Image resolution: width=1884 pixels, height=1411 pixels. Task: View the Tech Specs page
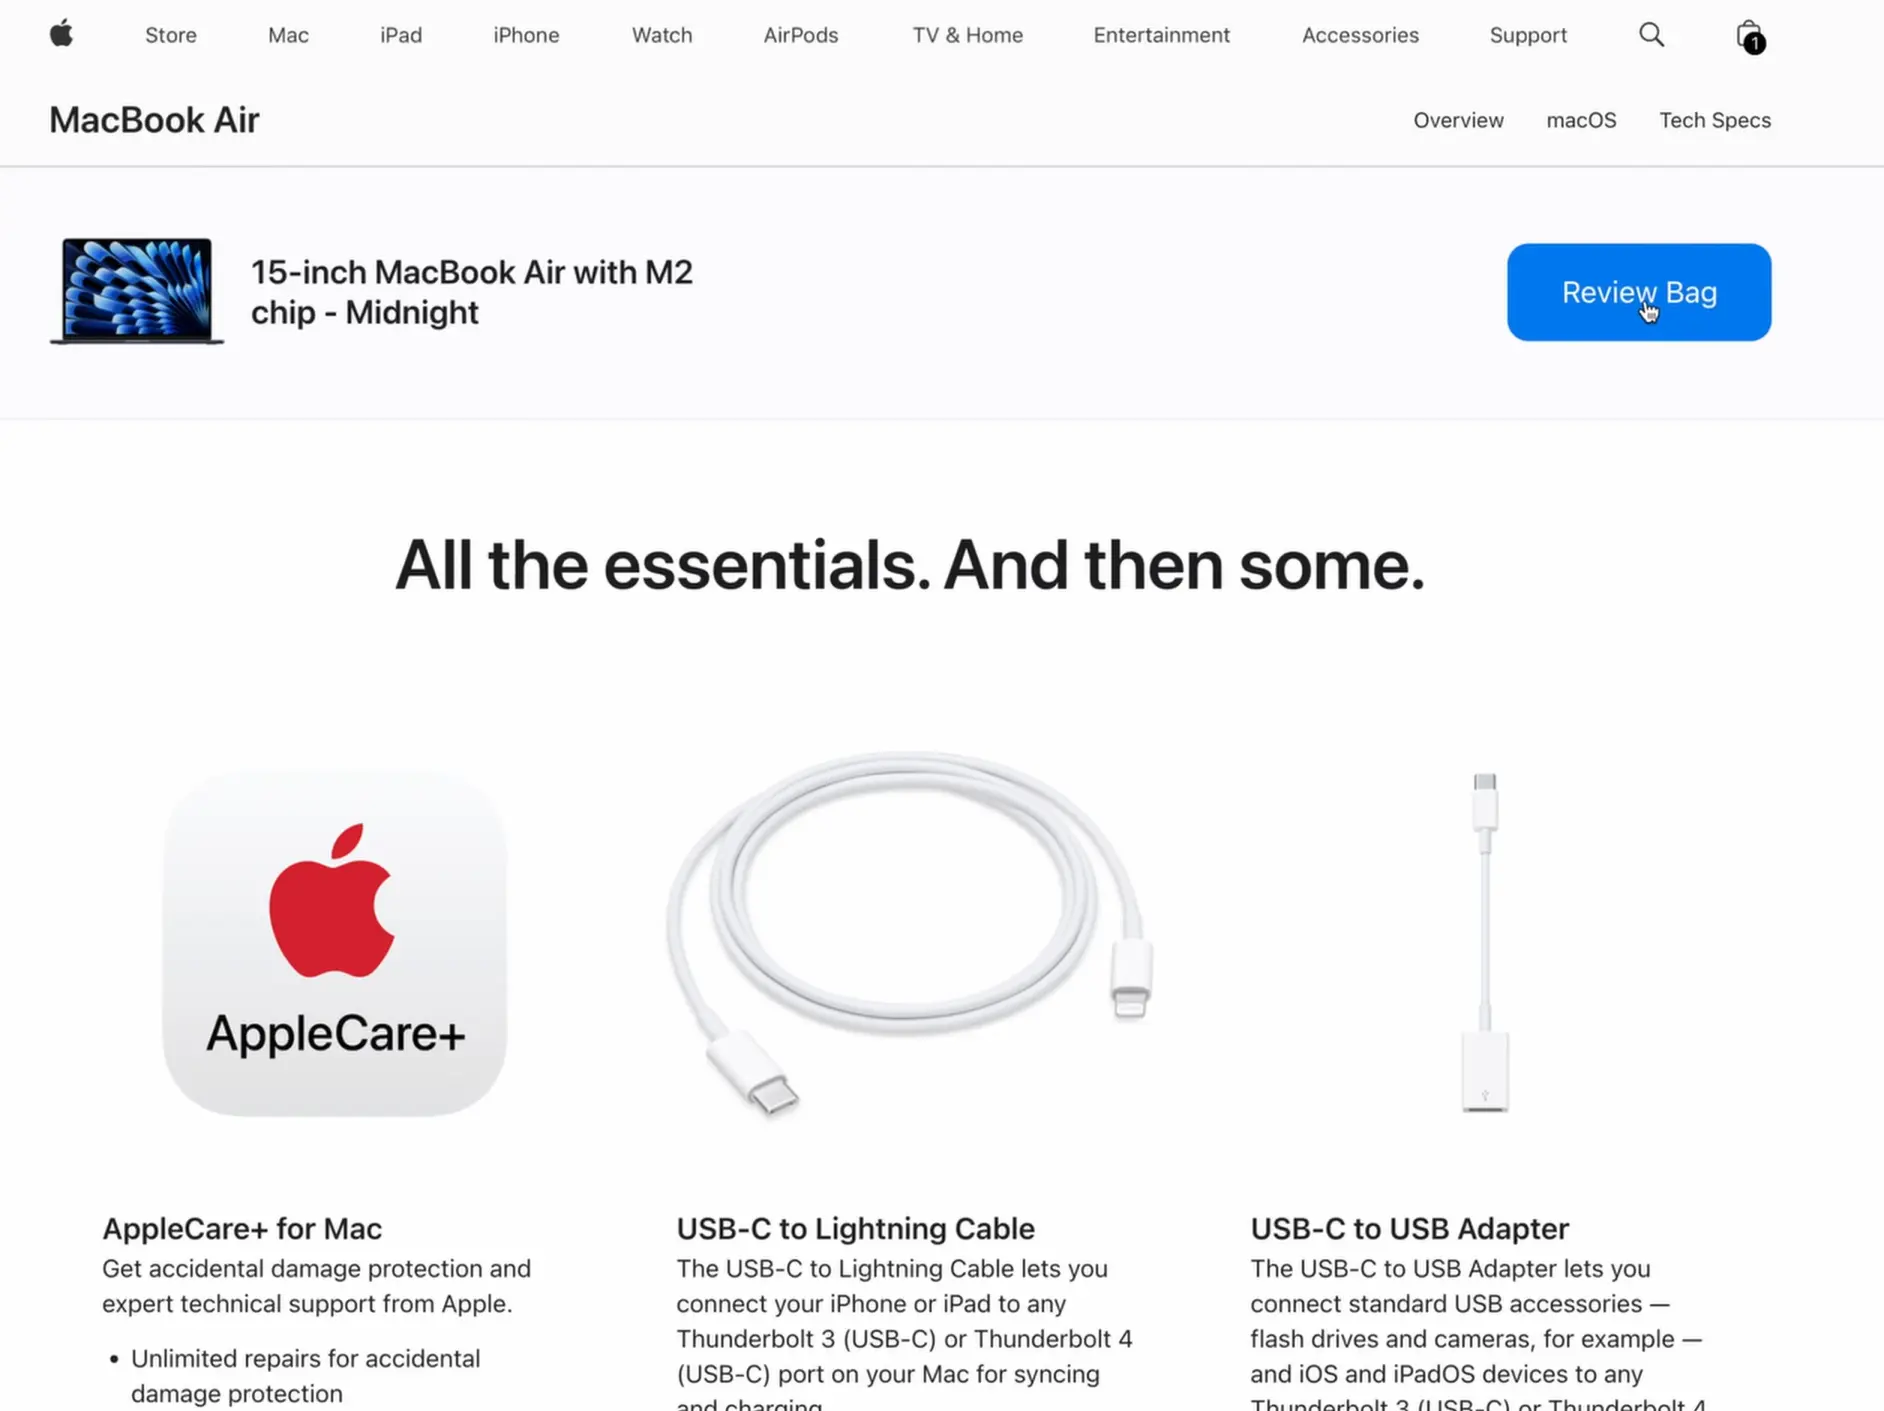click(x=1715, y=120)
